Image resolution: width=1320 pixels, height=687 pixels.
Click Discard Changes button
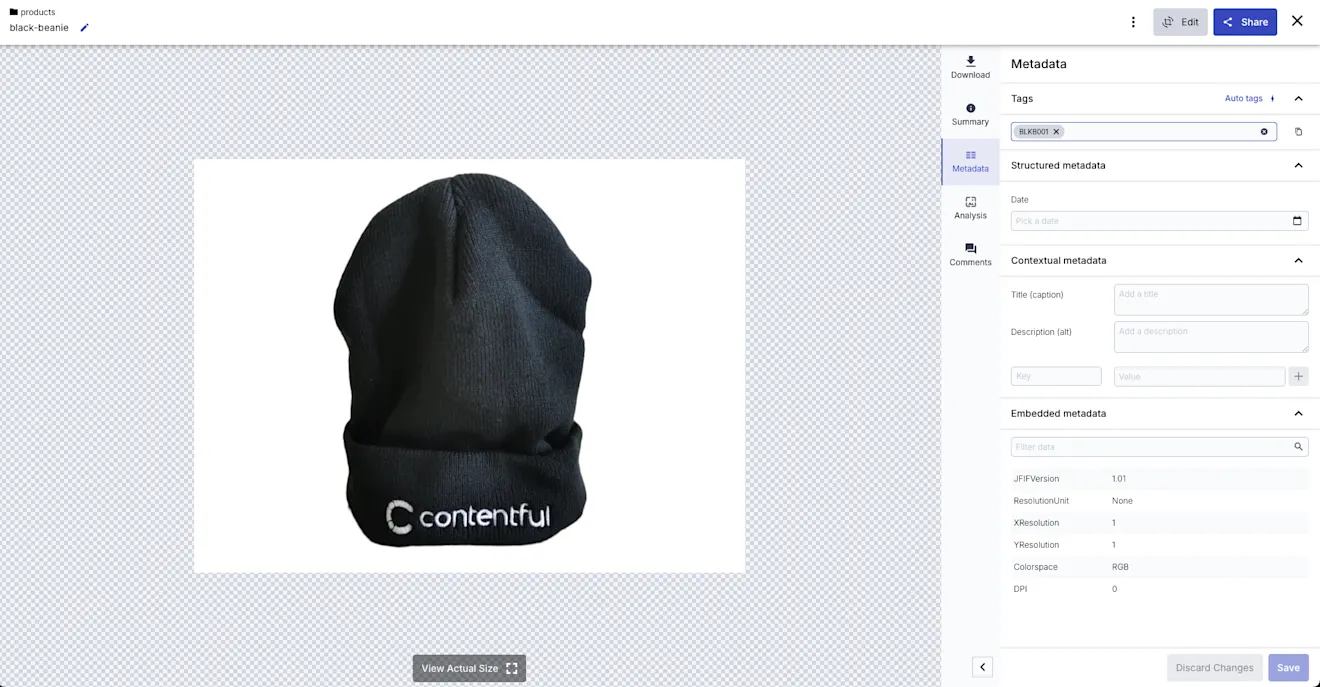point(1214,668)
